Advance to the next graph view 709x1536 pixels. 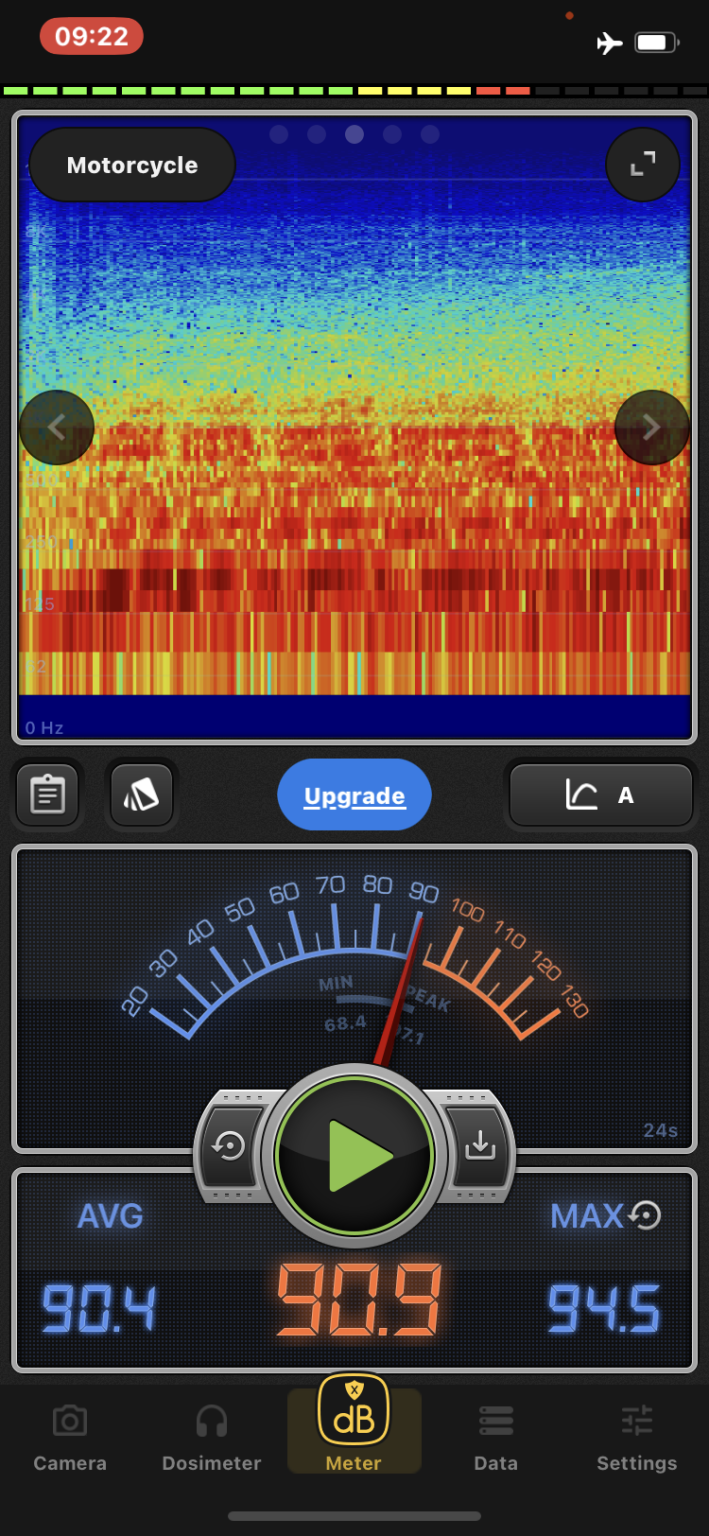tap(651, 428)
